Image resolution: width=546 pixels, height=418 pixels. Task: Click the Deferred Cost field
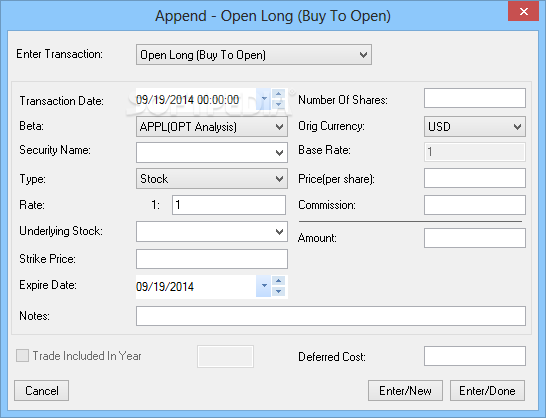coord(475,356)
